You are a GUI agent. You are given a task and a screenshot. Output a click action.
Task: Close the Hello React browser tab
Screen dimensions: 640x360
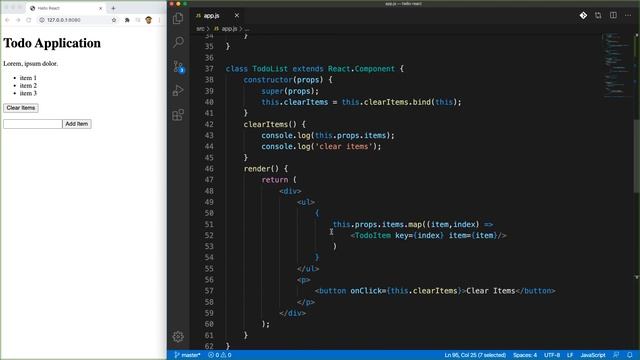(x=100, y=8)
